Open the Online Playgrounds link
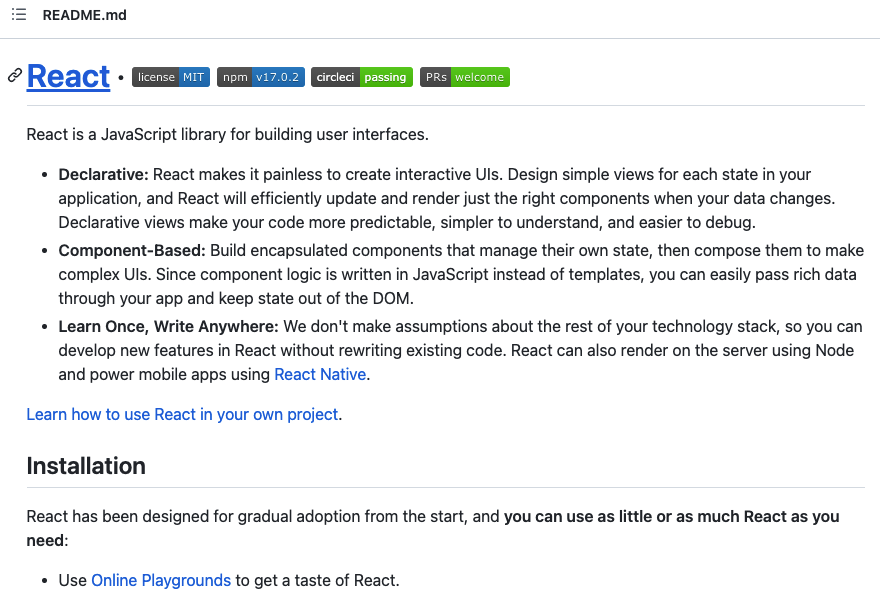The height and width of the screenshot is (595, 880). [x=161, y=580]
